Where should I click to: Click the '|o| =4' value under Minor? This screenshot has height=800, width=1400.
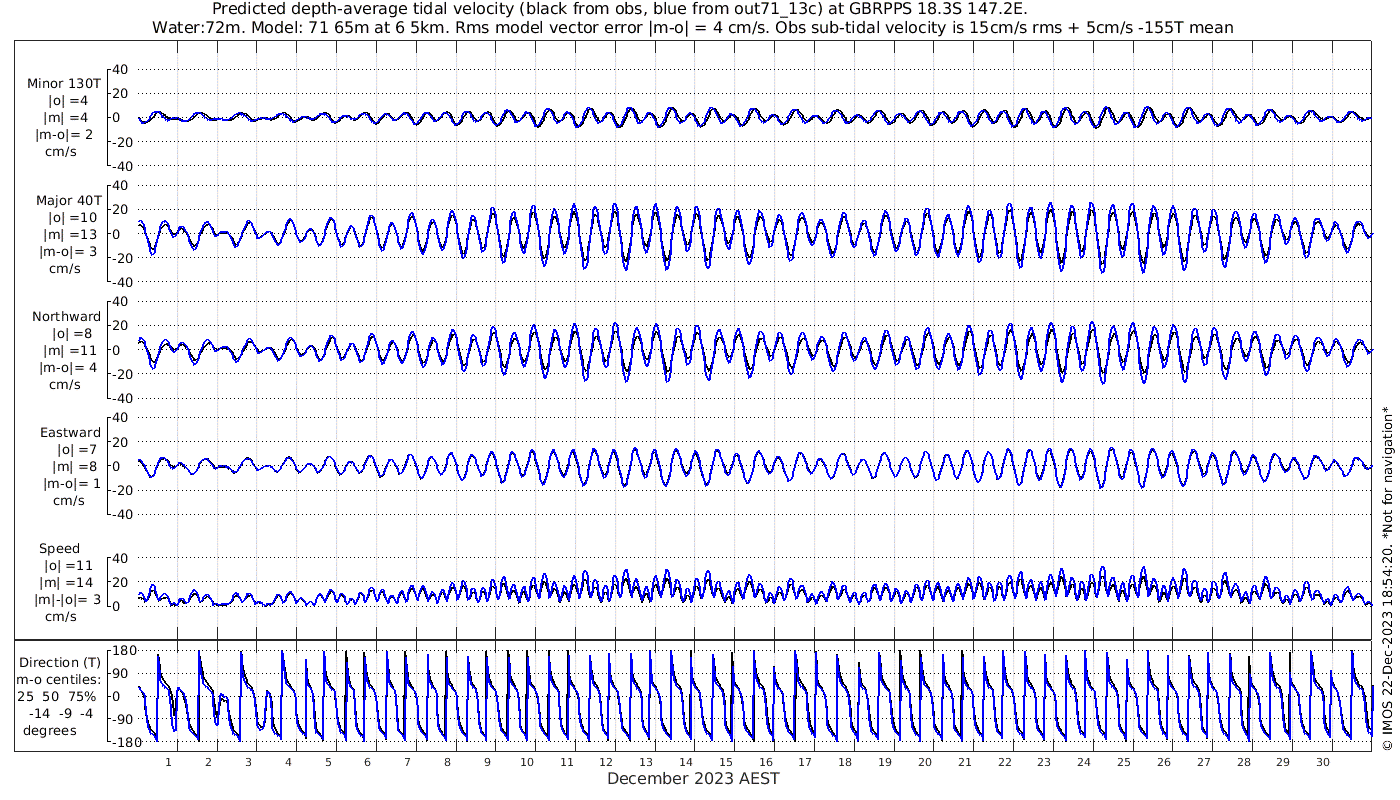pos(68,101)
